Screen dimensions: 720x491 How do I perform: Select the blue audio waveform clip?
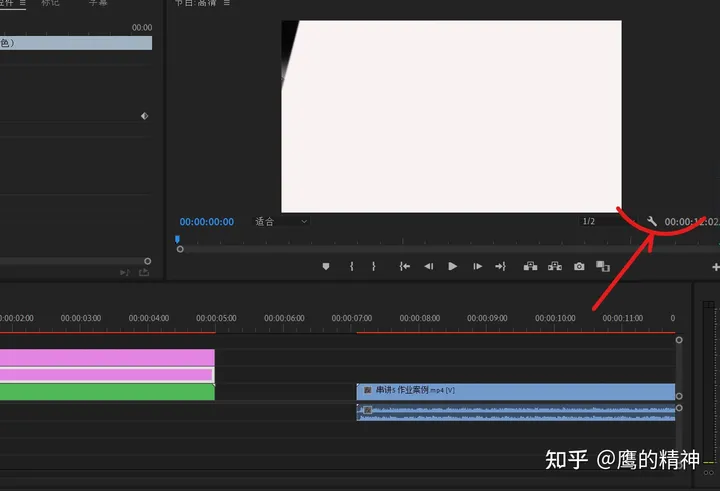tap(516, 412)
